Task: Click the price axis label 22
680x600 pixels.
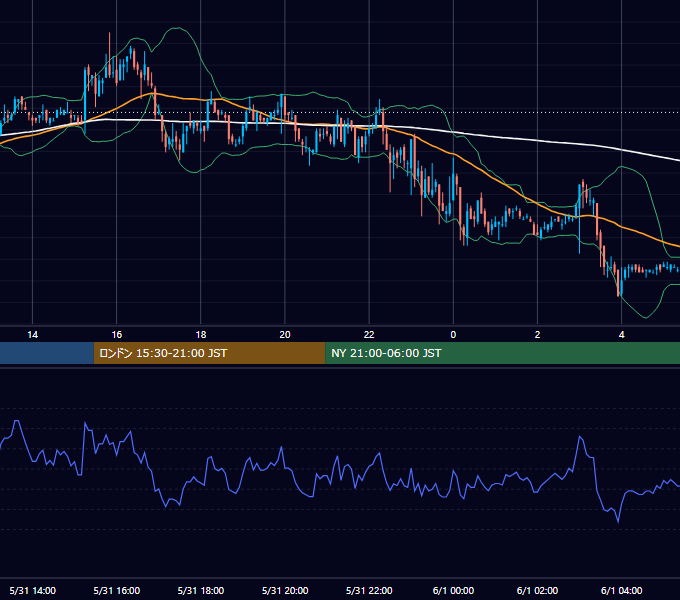Action: coord(369,335)
